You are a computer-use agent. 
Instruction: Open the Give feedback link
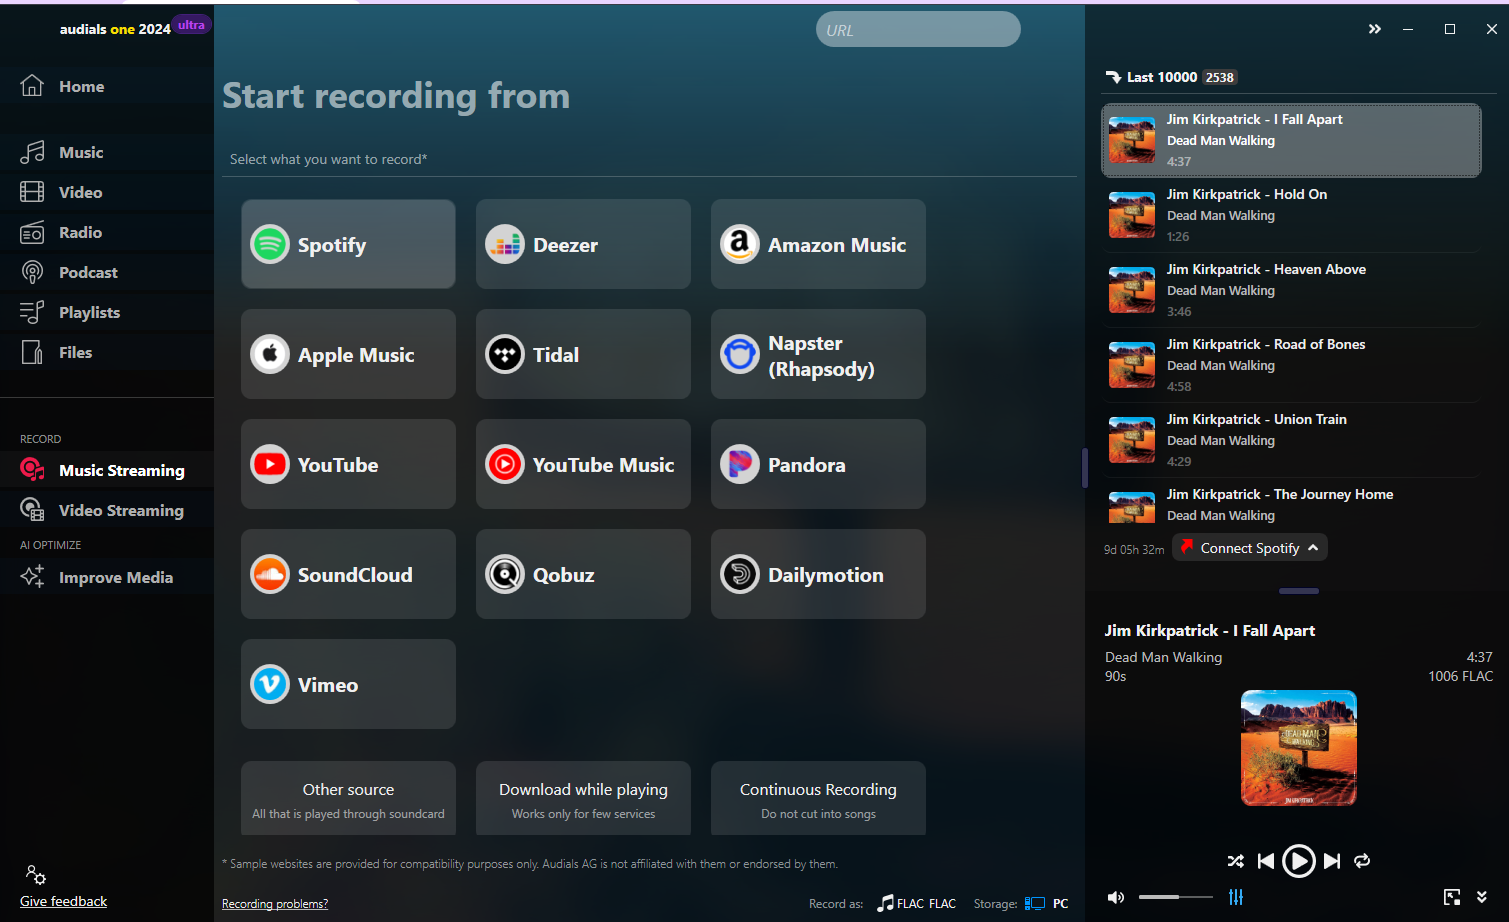[x=63, y=901]
